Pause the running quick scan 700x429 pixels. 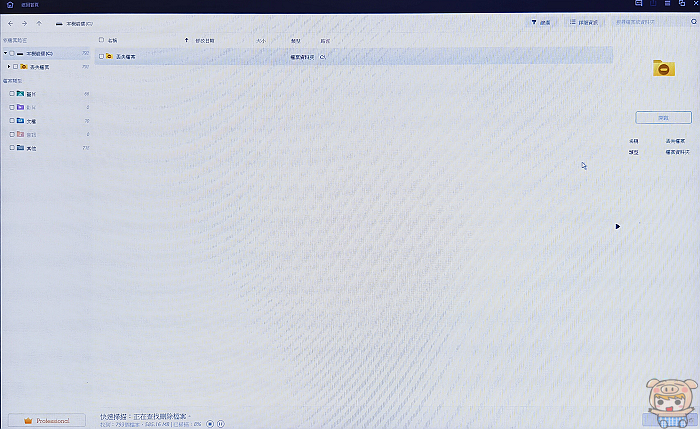220,424
